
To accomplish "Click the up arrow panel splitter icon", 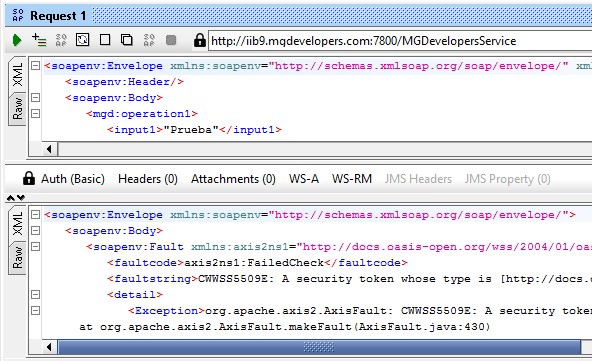I will (11, 197).
